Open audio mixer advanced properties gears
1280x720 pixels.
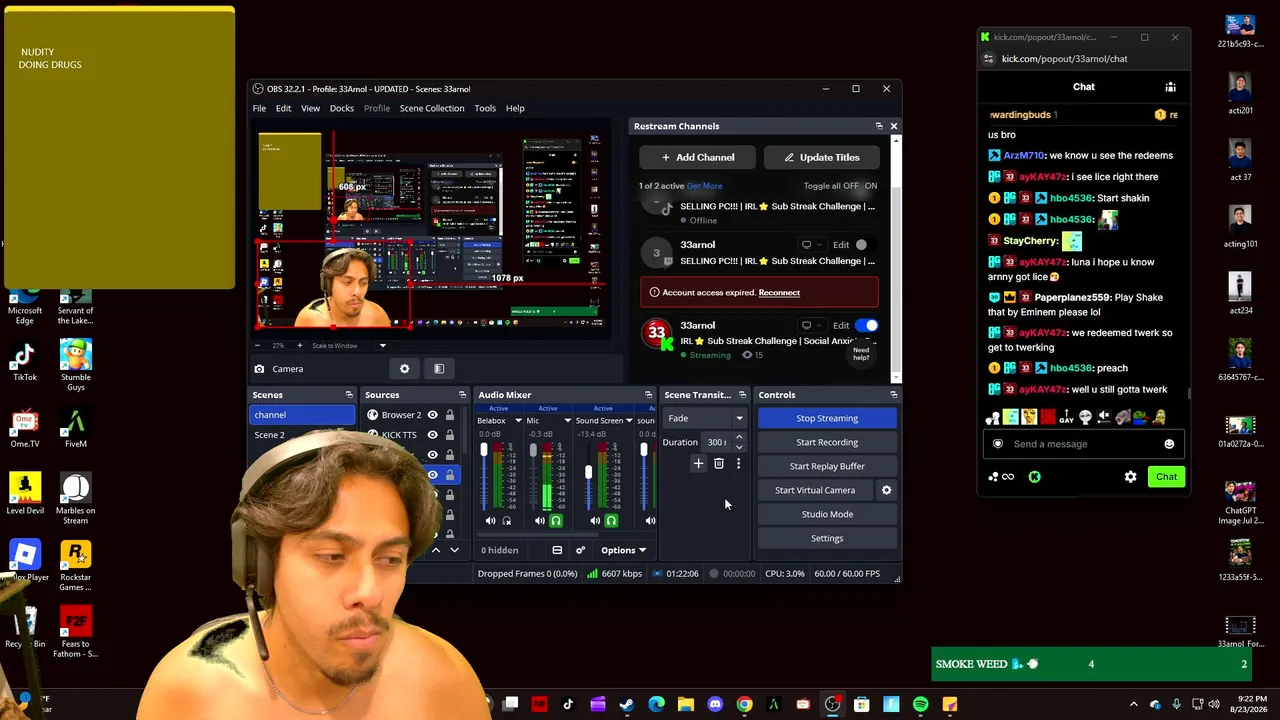pyautogui.click(x=580, y=550)
